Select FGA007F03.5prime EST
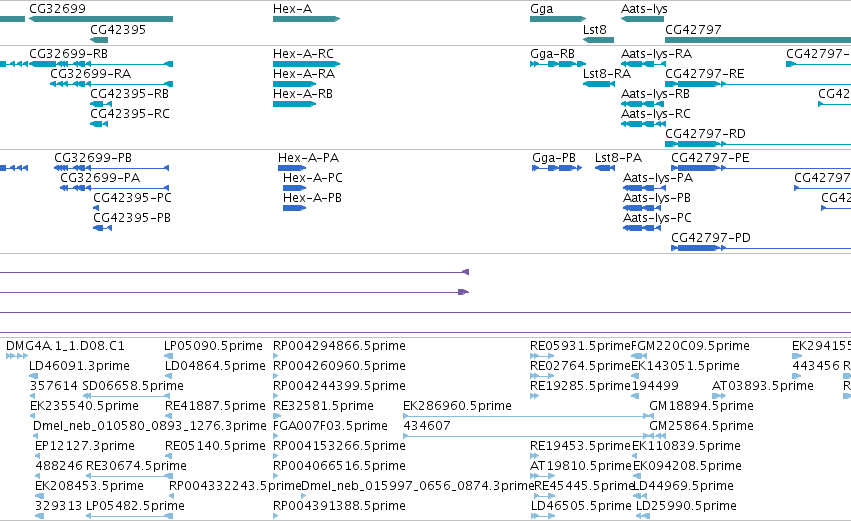851x521 pixels. tap(330, 426)
